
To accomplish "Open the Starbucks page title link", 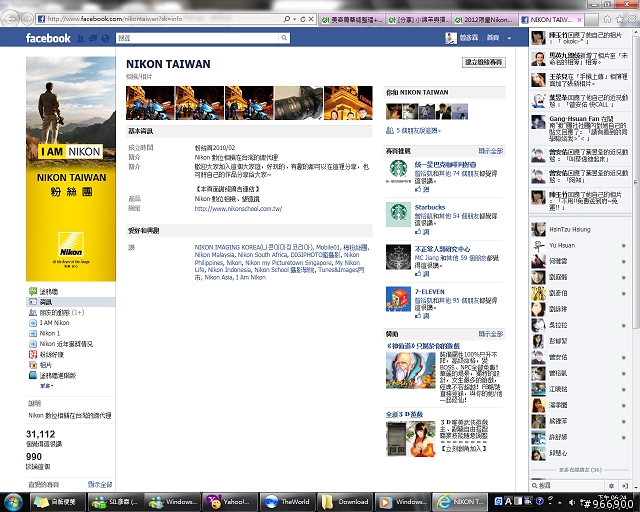I will point(430,207).
